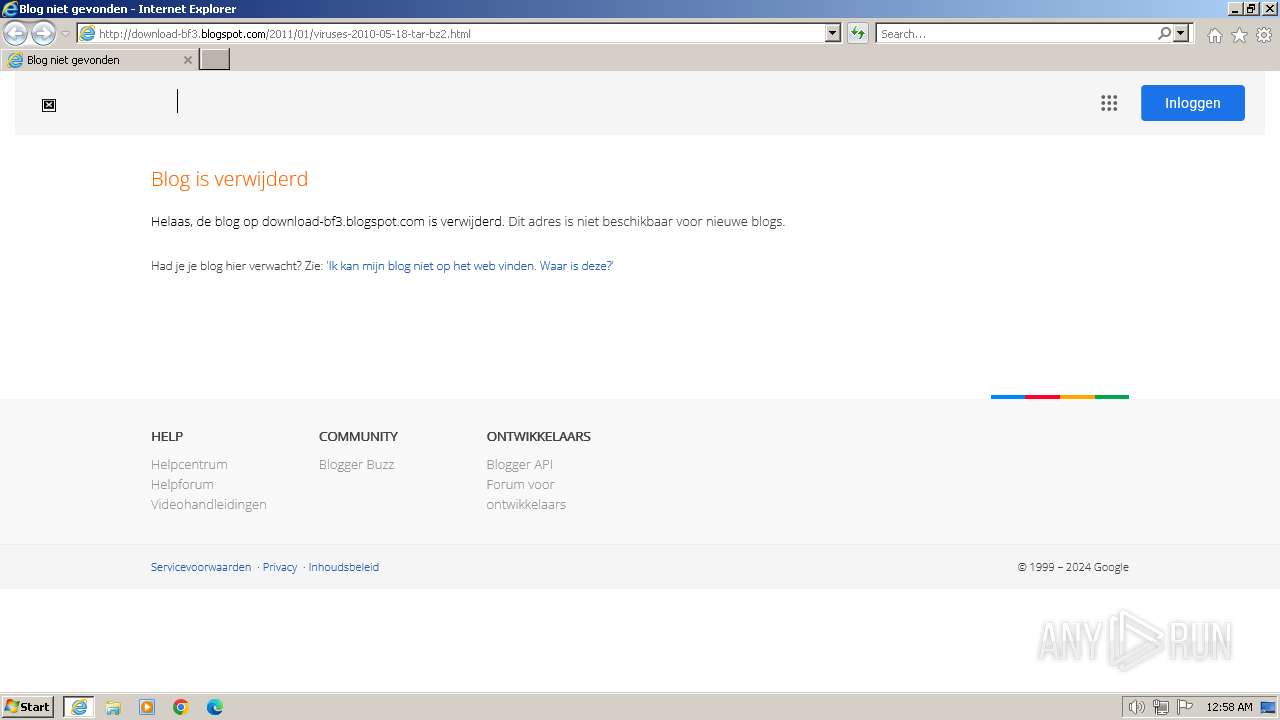Open the Servicevoorwaarden footer link
This screenshot has height=720, width=1280.
pos(201,567)
